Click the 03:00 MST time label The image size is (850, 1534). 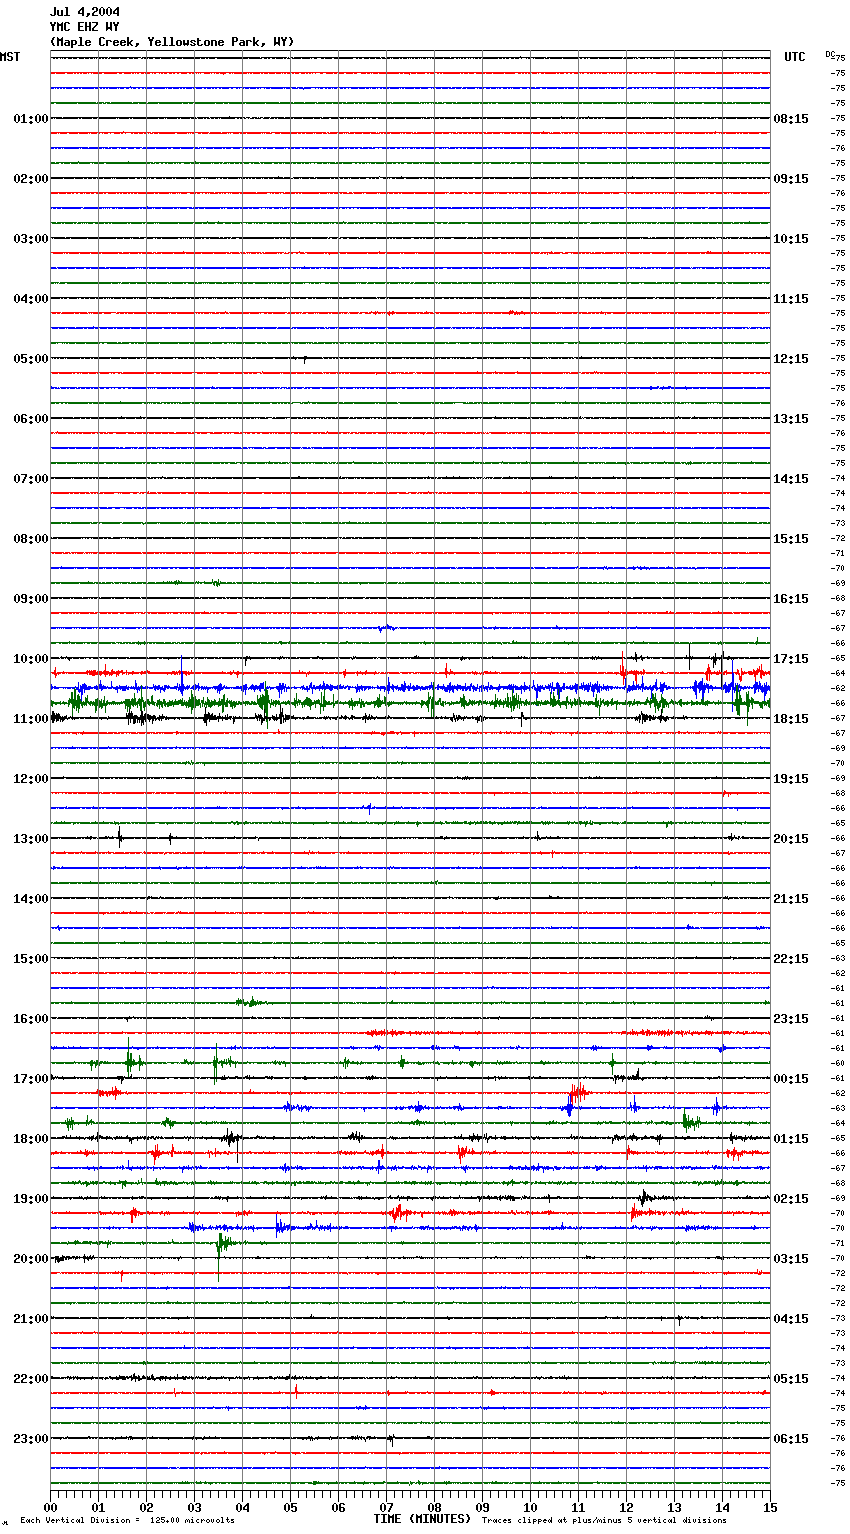pyautogui.click(x=31, y=239)
